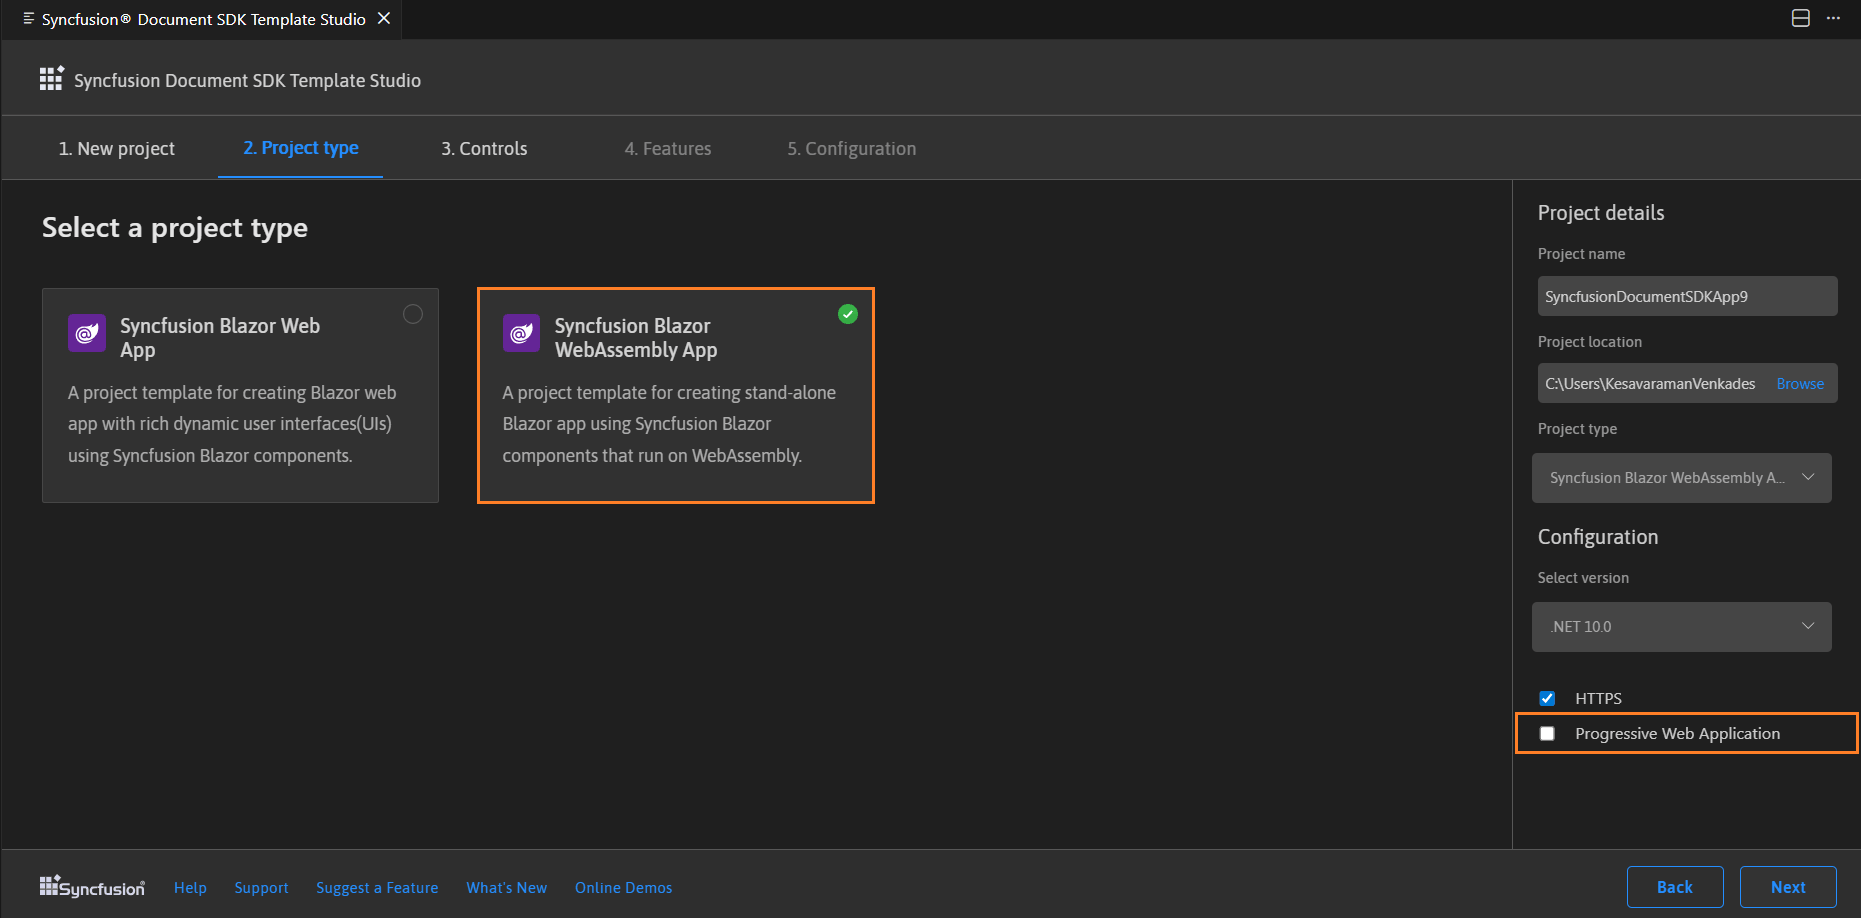Expand the .NET version dropdown
1861x918 pixels.
[1681, 627]
